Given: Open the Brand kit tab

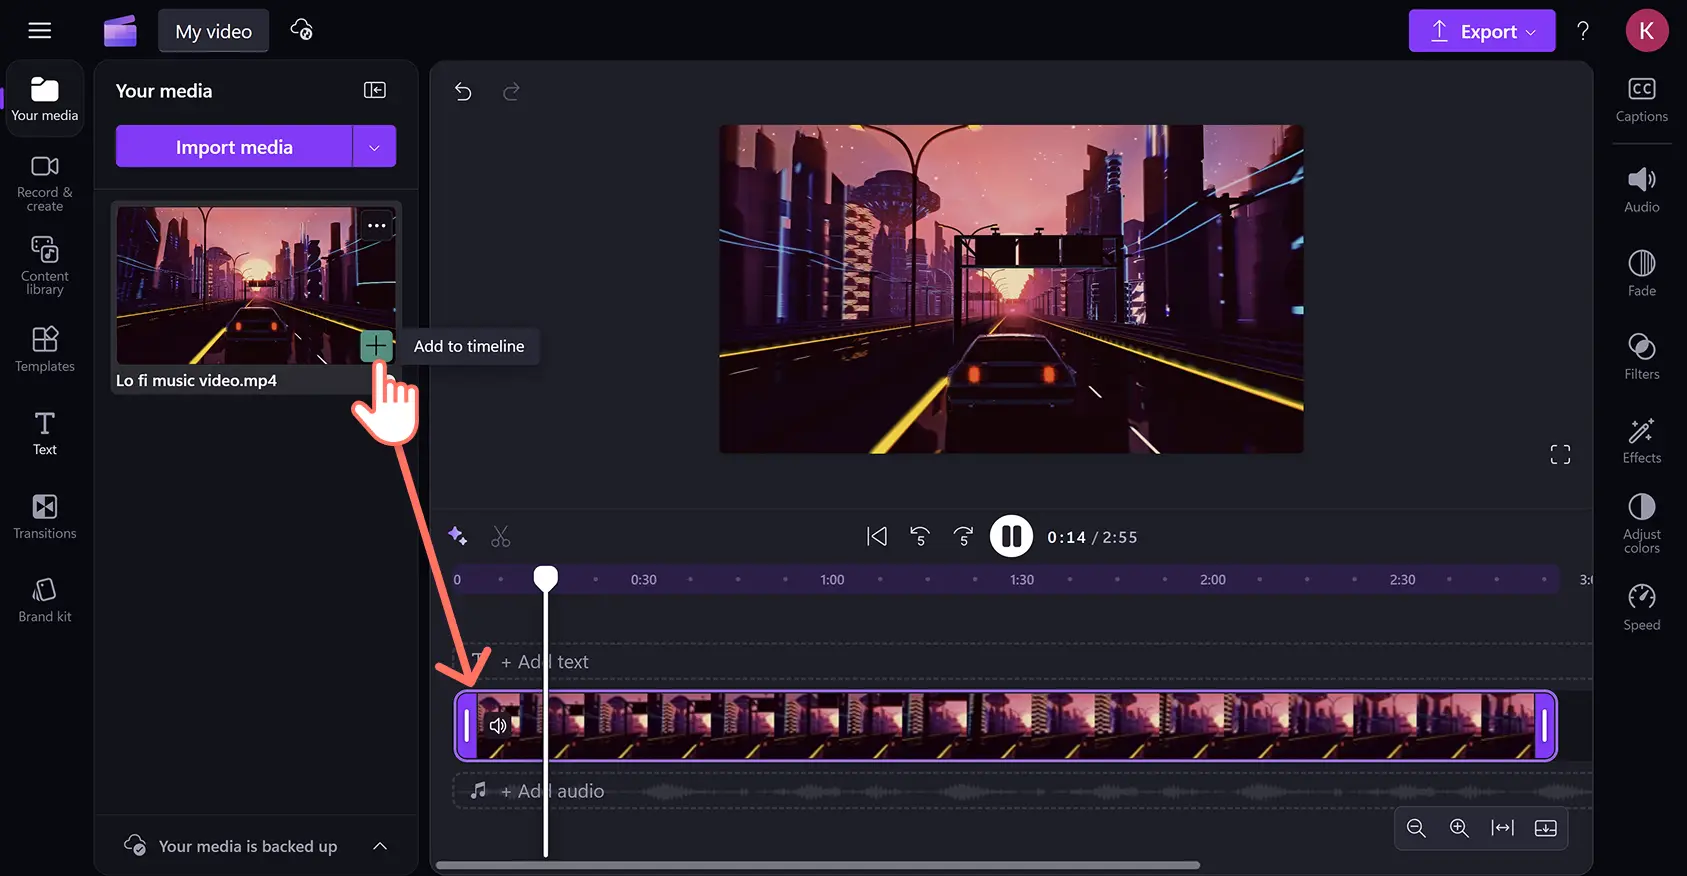Looking at the screenshot, I should pyautogui.click(x=45, y=600).
